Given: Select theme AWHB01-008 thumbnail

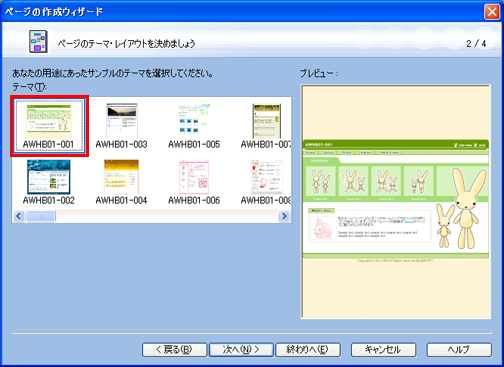Looking at the screenshot, I should click(x=266, y=182).
